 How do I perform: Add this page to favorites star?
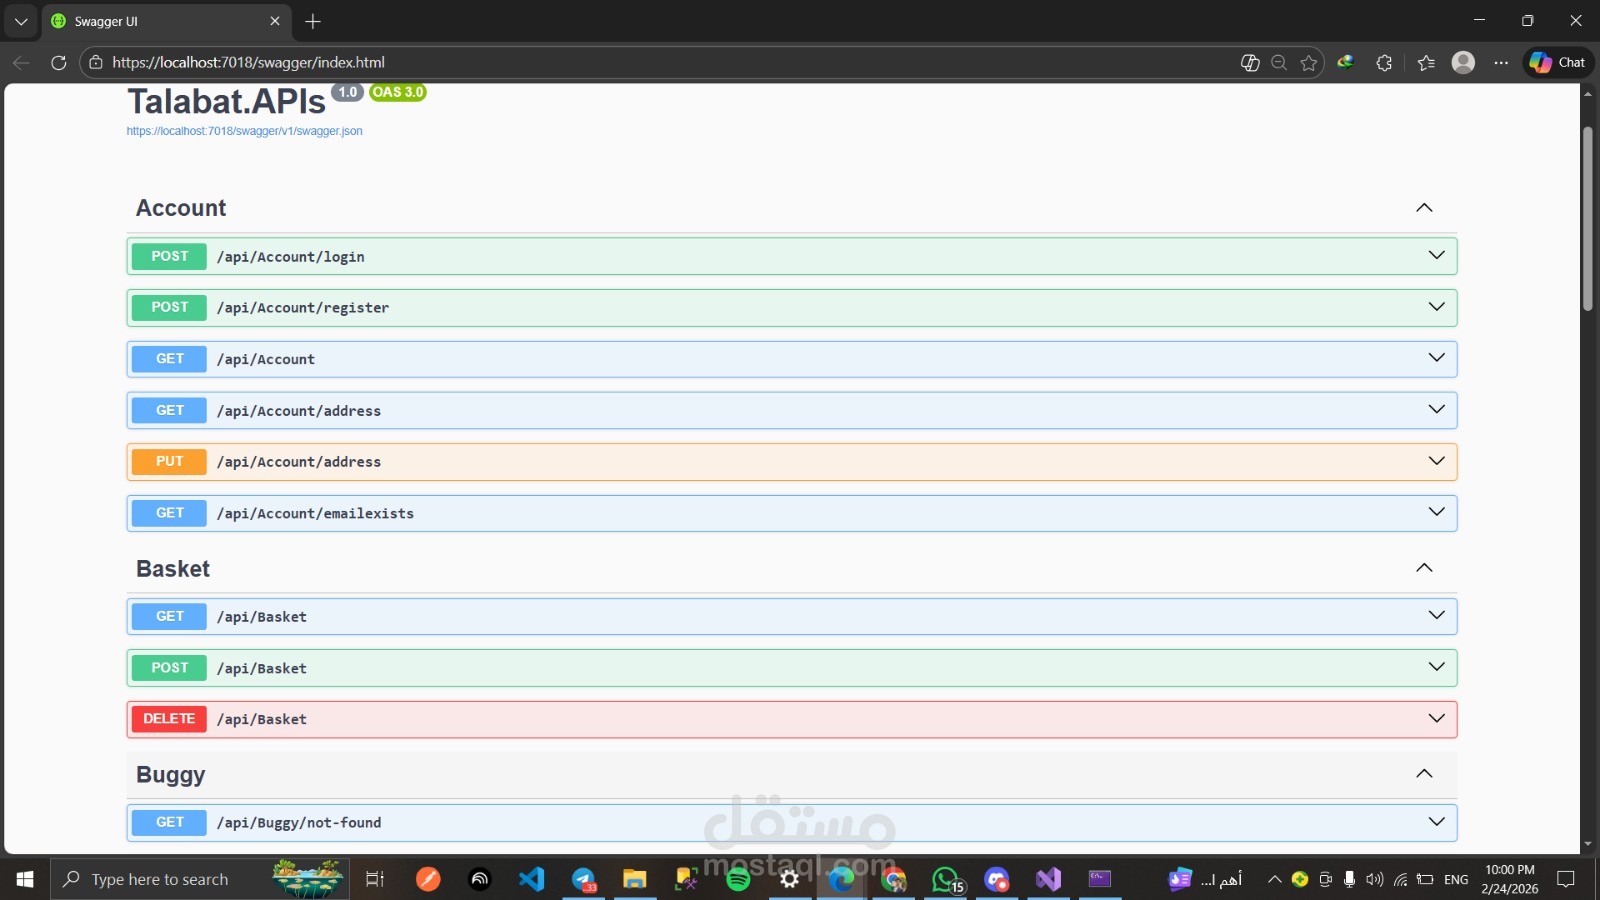(x=1309, y=63)
